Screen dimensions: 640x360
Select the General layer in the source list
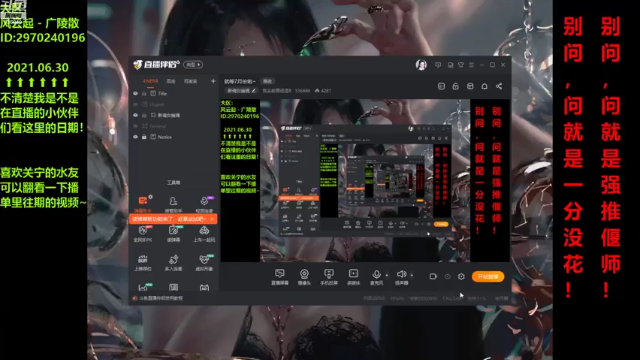pyautogui.click(x=158, y=126)
